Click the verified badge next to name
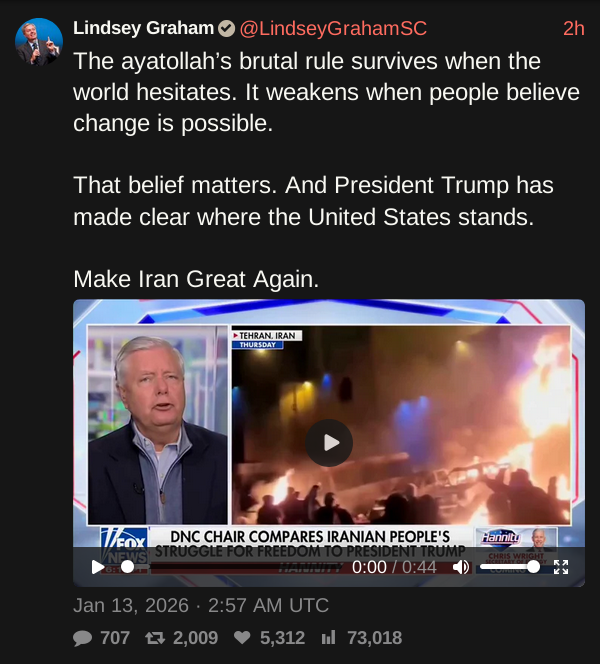The height and width of the screenshot is (664, 600). [227, 29]
